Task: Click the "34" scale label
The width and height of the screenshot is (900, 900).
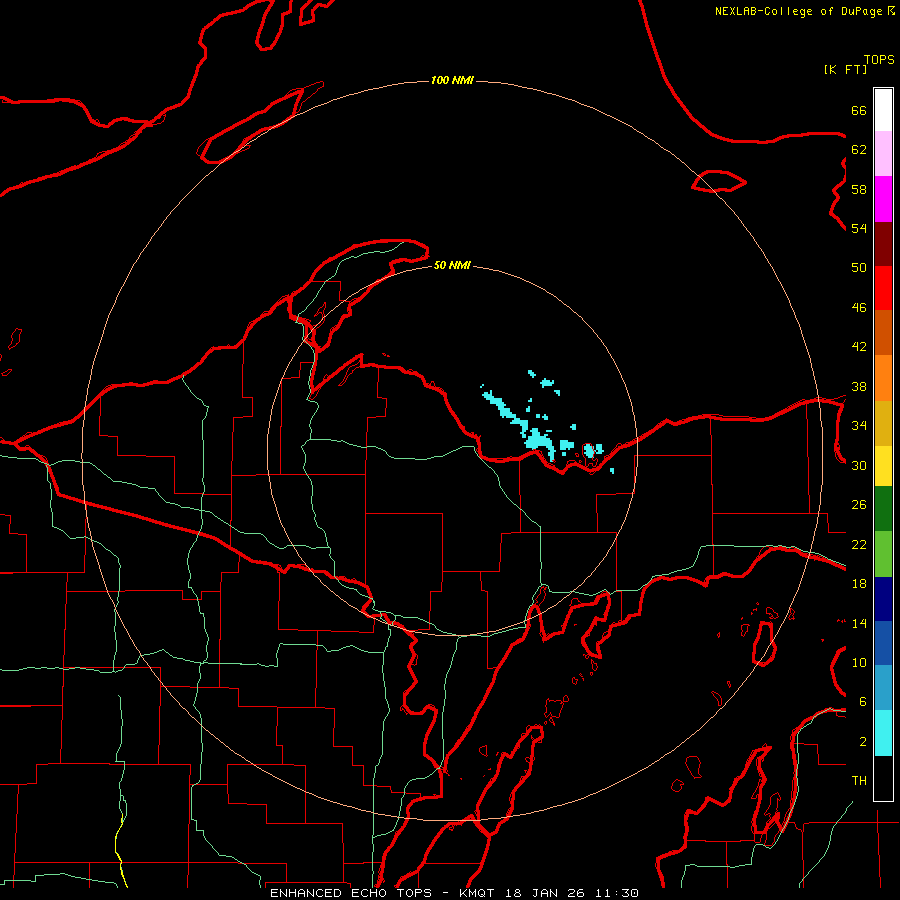Action: (x=859, y=426)
